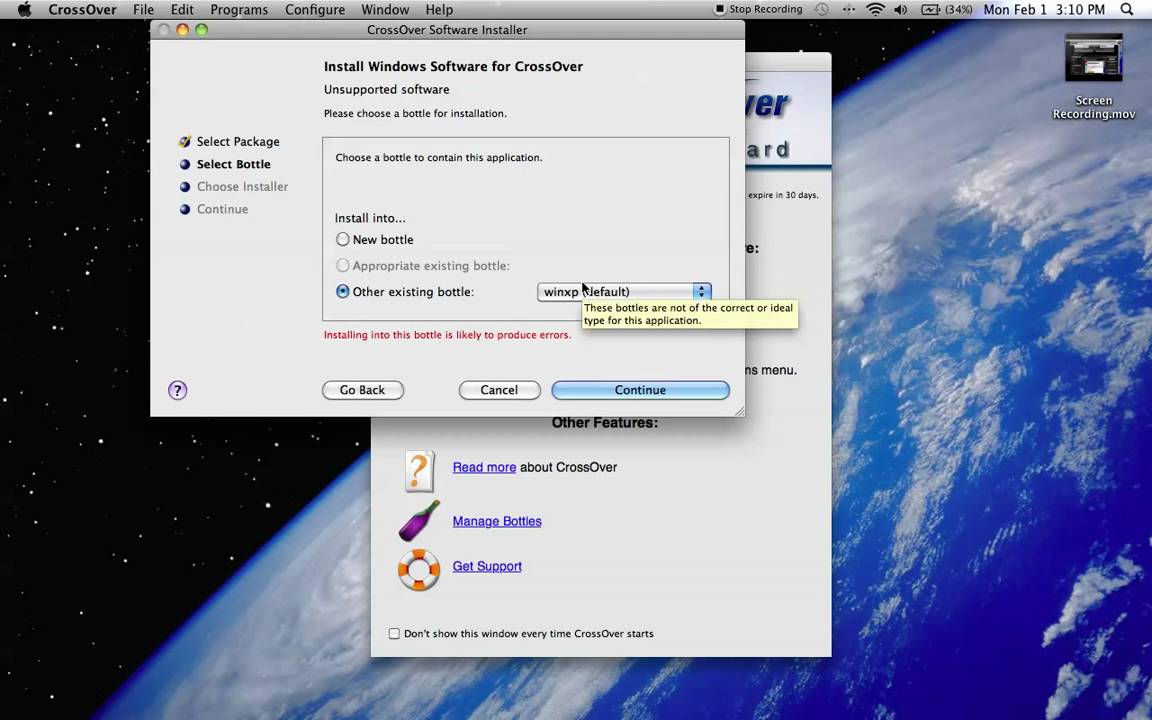Open the CrossOver application menu
The height and width of the screenshot is (720, 1152).
pos(81,10)
